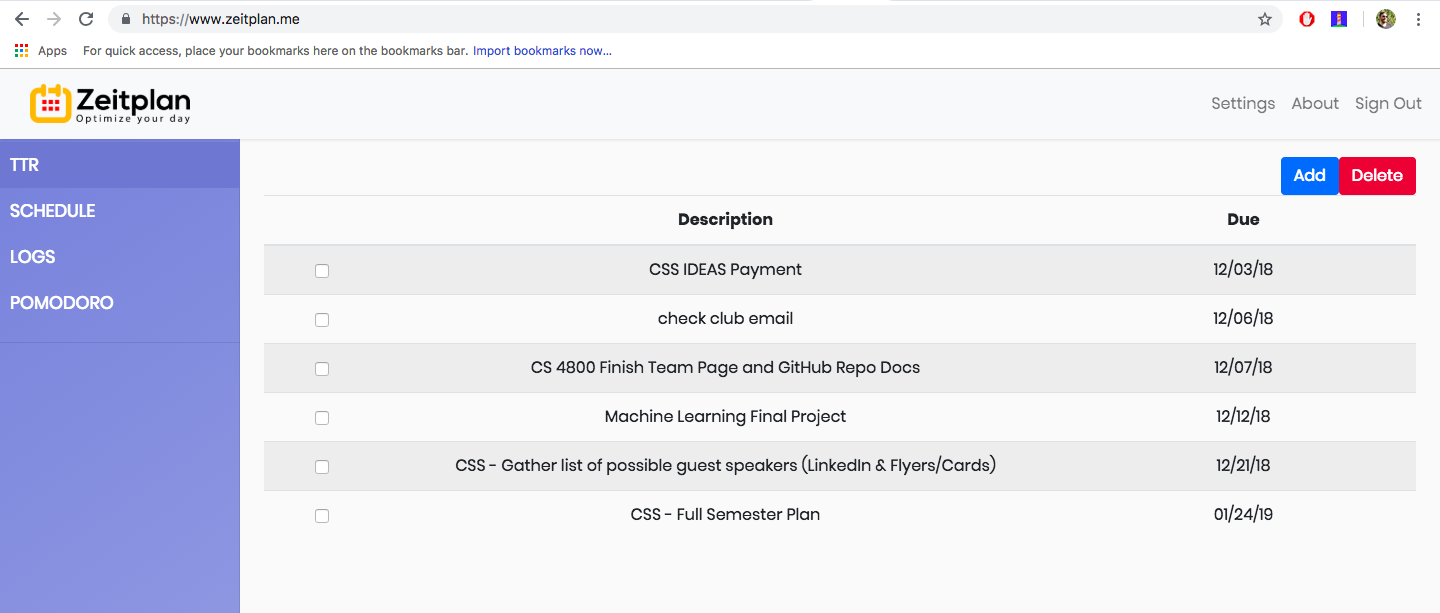Switch to the POMODORO sidebar item
The image size is (1440, 613).
[x=120, y=303]
